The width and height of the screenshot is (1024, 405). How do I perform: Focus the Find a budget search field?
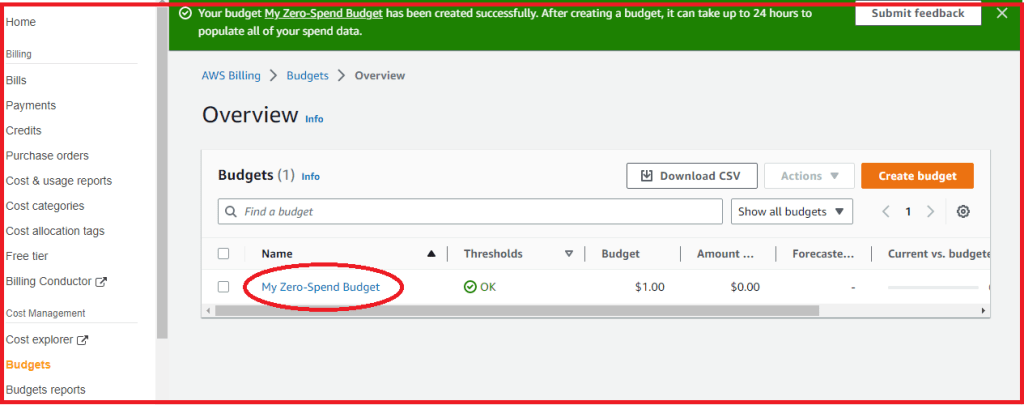coord(470,212)
